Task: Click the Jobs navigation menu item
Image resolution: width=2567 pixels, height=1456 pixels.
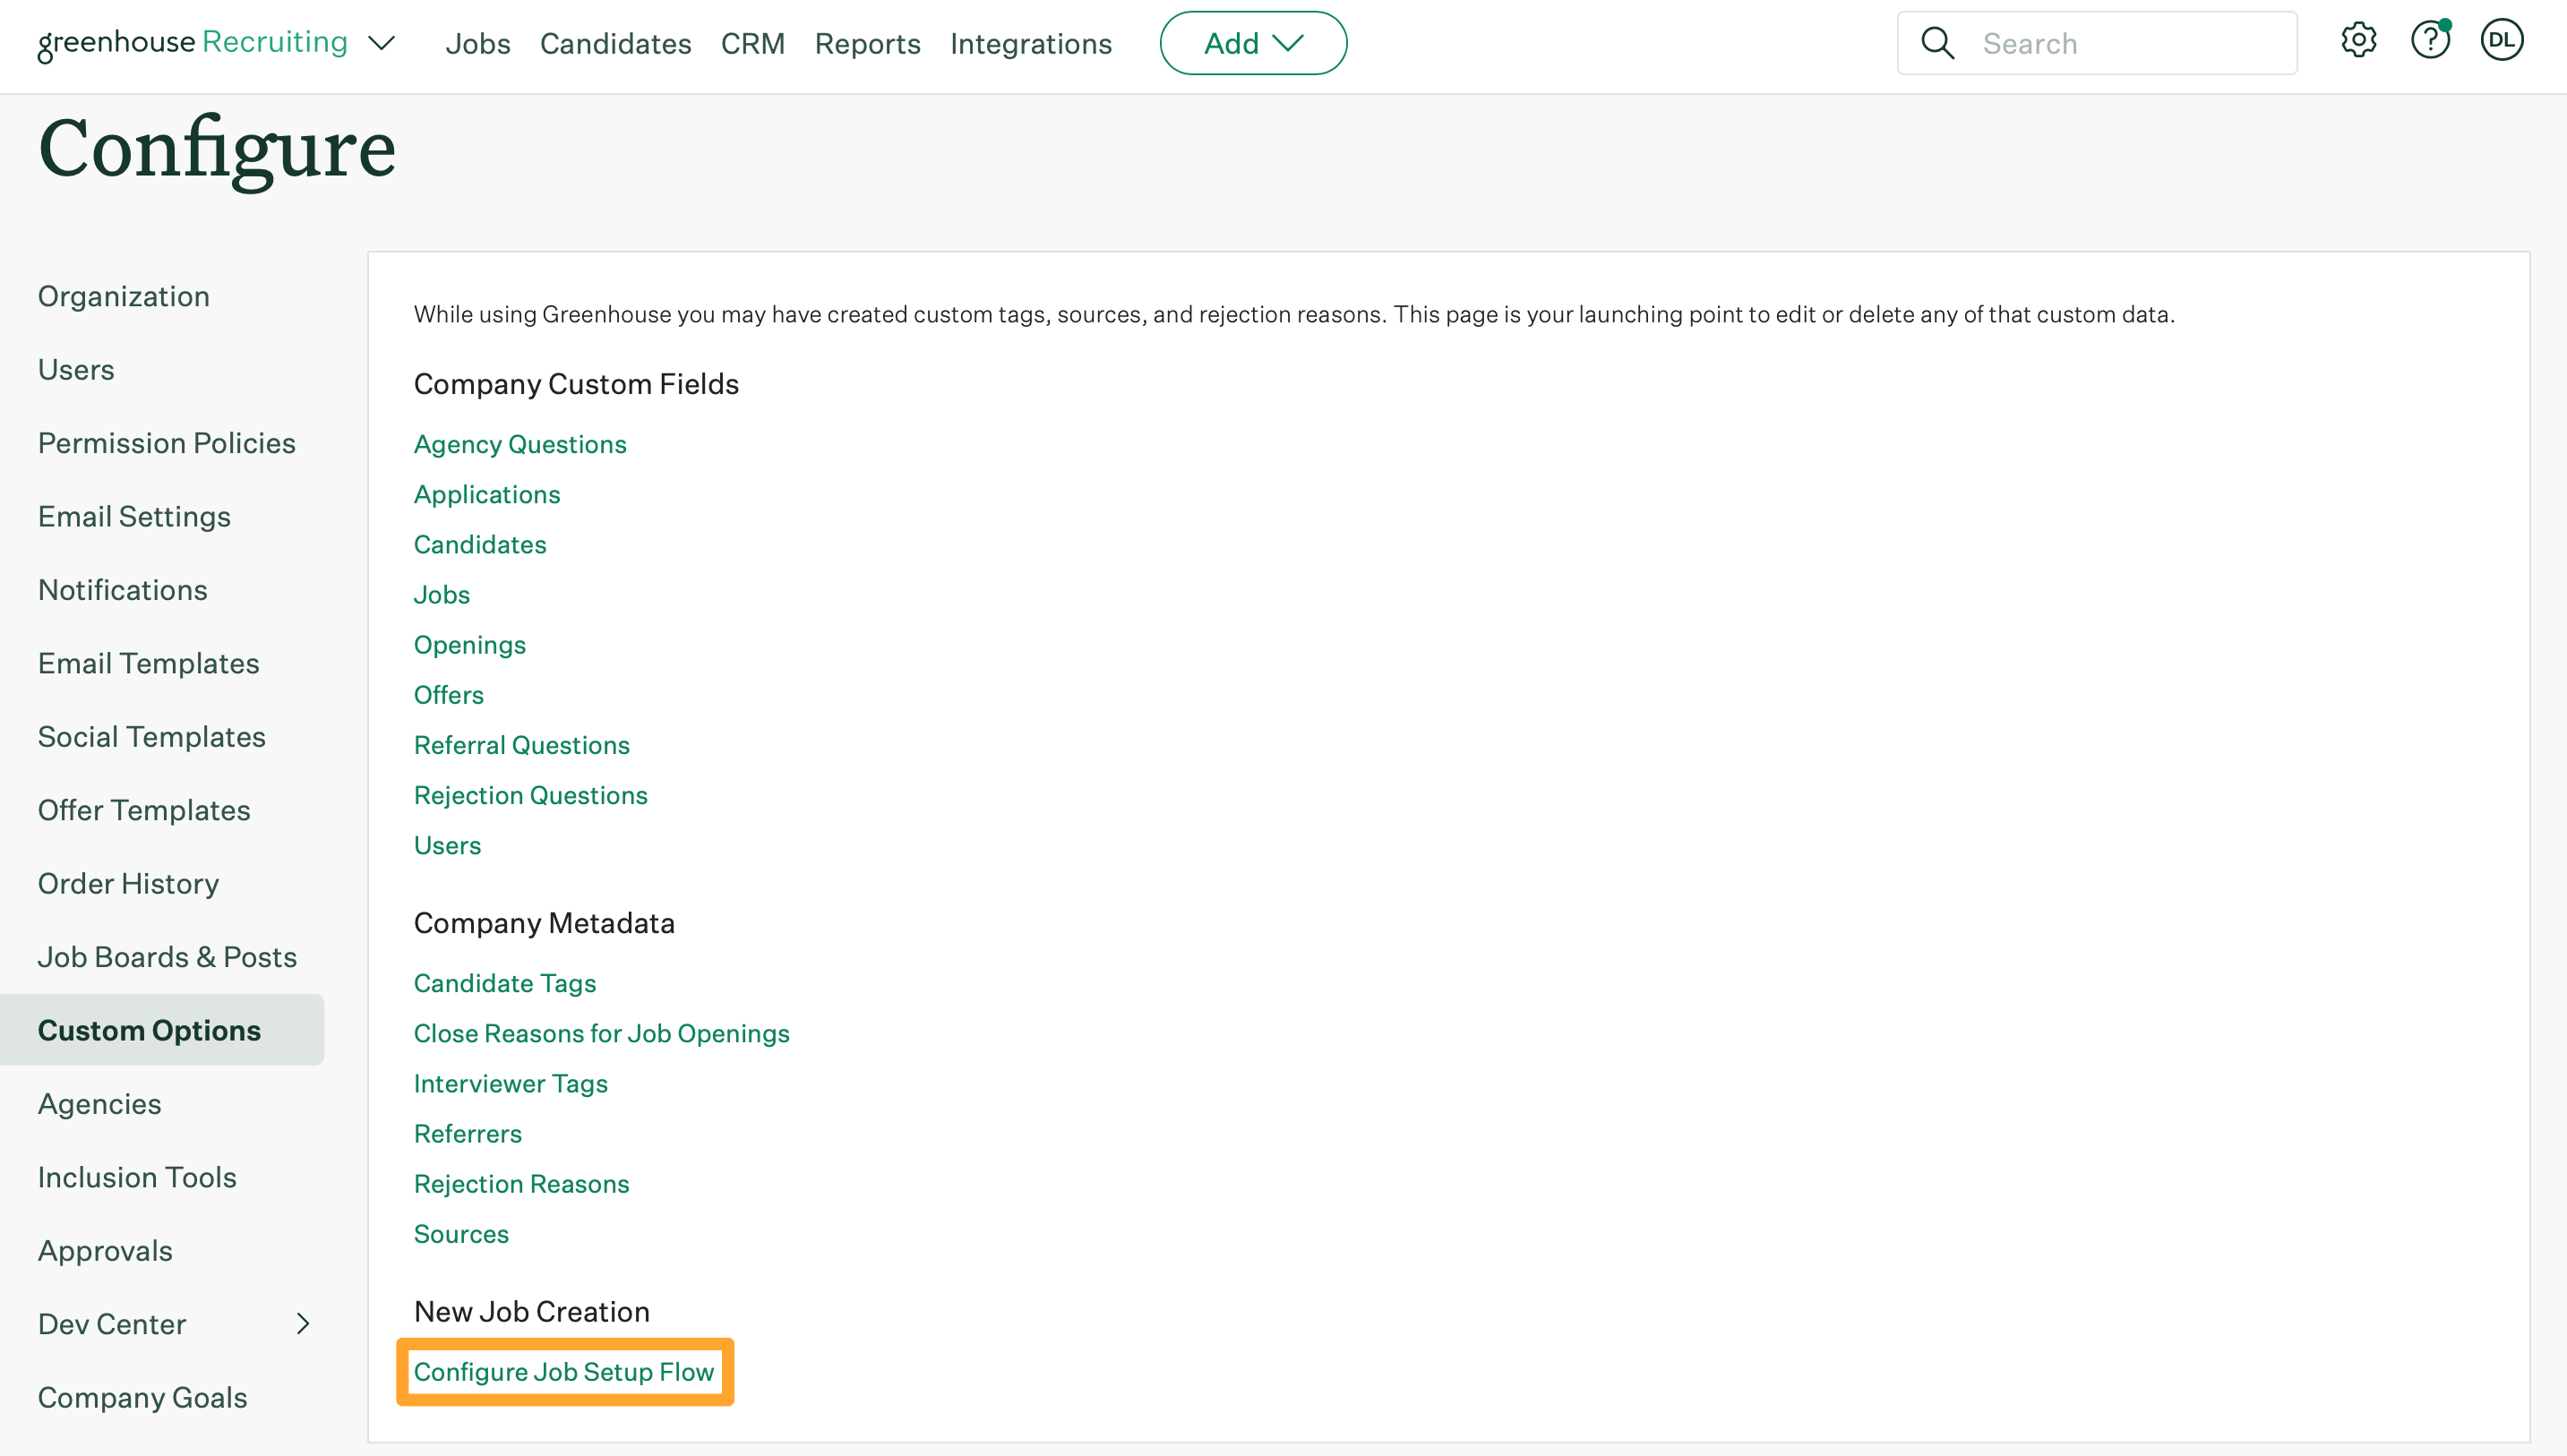Action: [476, 42]
